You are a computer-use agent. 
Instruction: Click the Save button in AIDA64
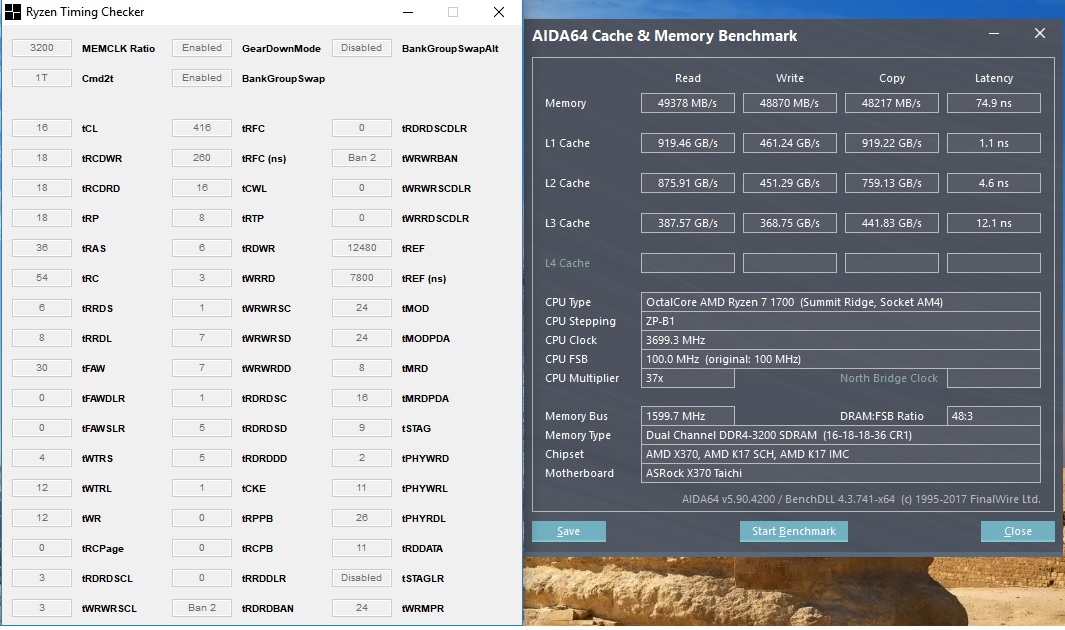568,531
